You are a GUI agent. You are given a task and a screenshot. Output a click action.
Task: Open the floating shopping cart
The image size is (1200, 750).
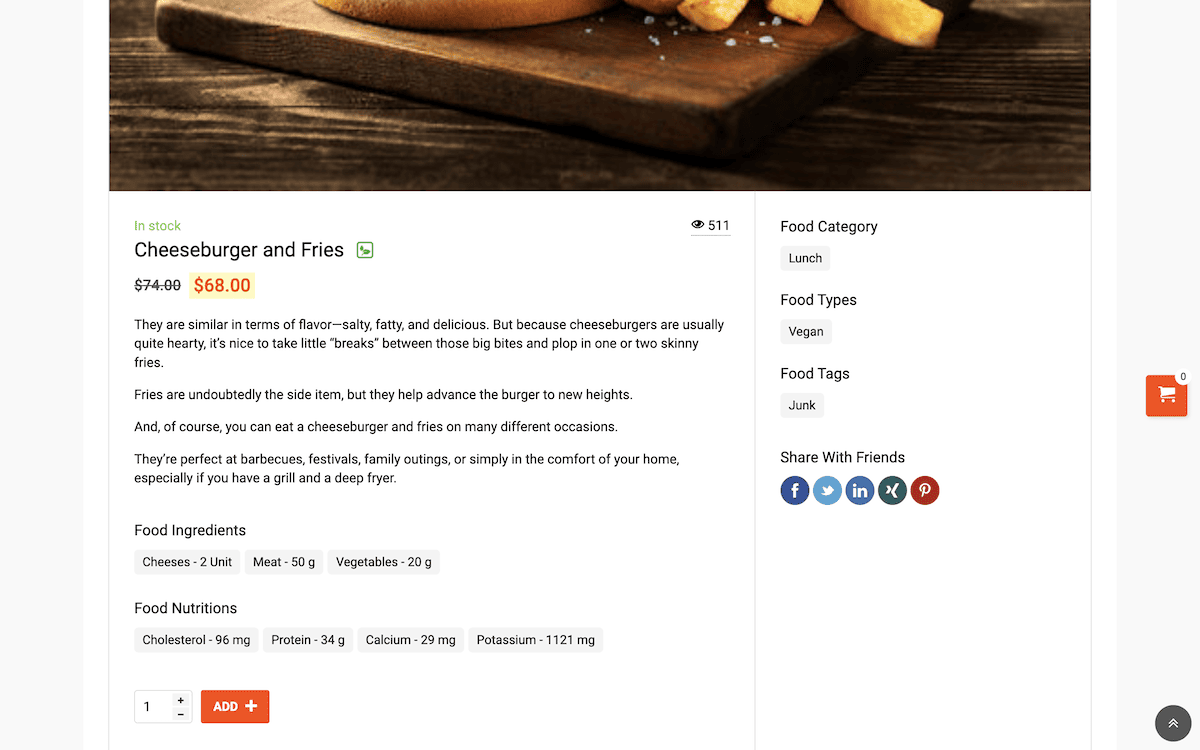click(x=1166, y=395)
